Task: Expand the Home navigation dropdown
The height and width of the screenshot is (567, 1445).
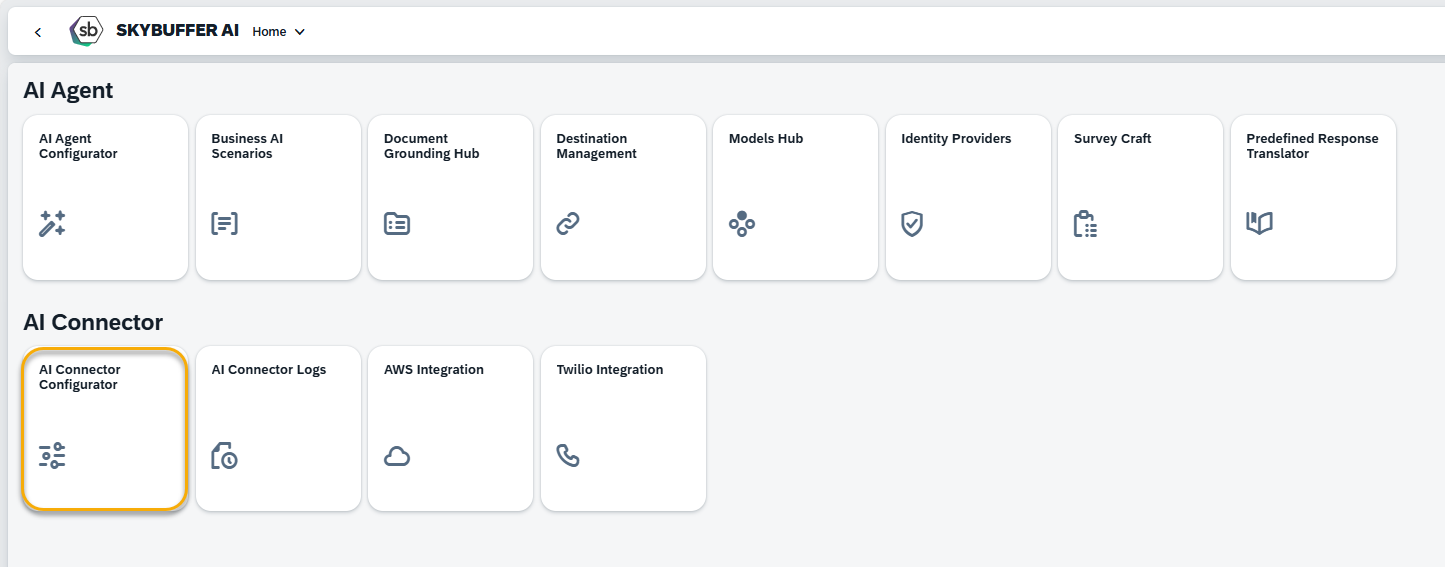Action: 279,31
